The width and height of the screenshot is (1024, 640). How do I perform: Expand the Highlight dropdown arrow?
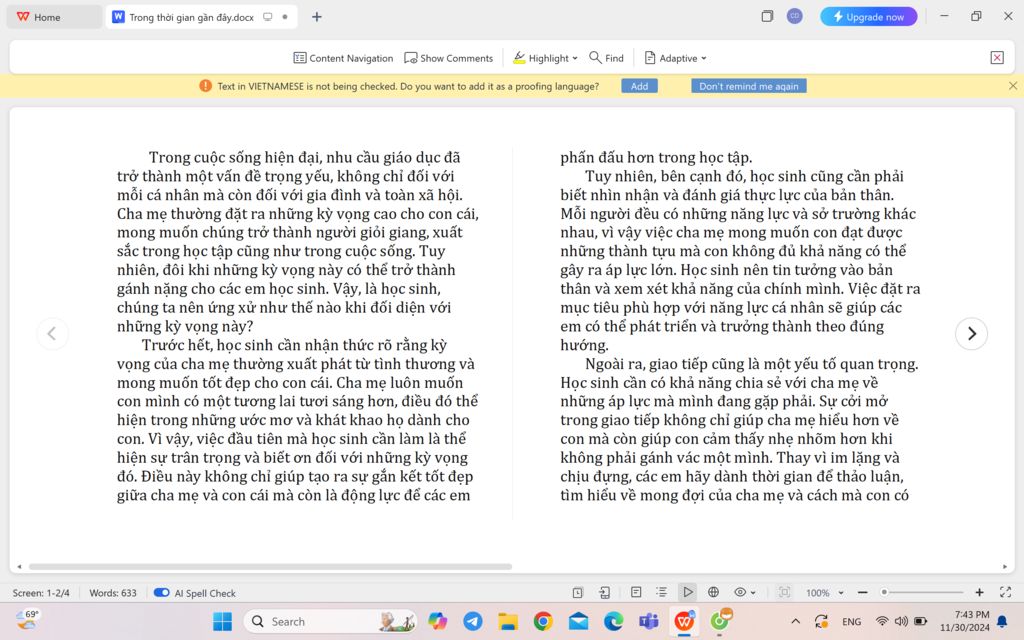[577, 58]
